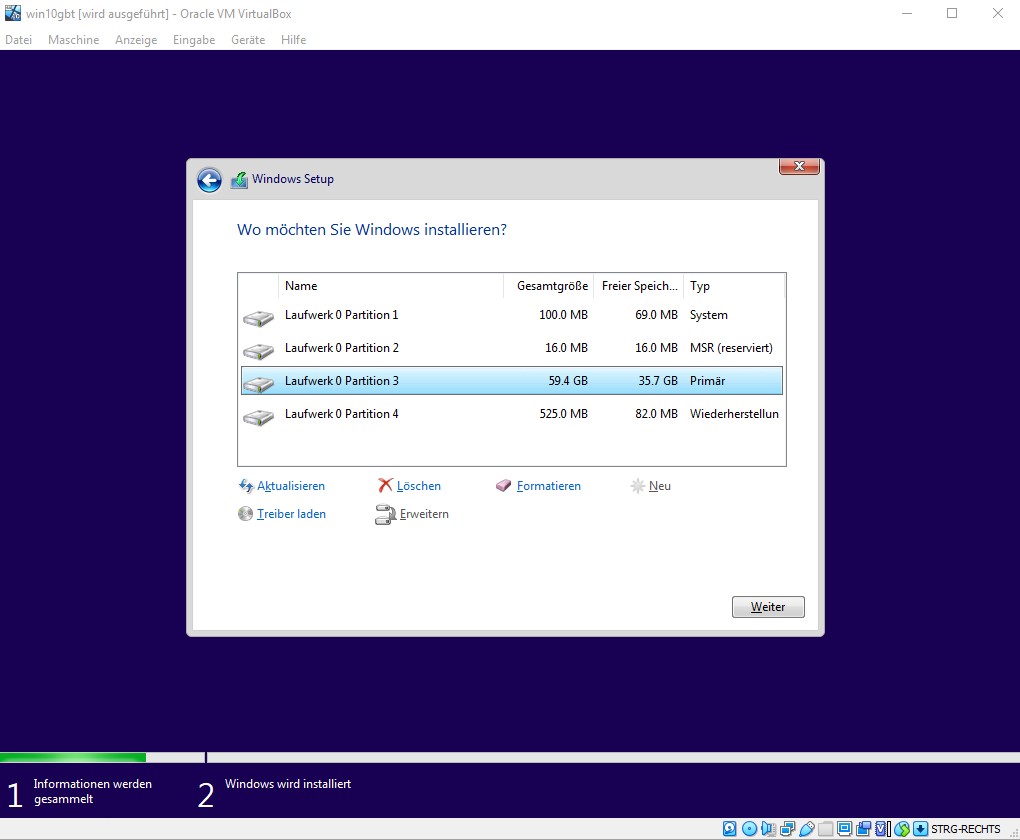This screenshot has width=1020, height=840.
Task: Click the Treiber laden link
Action: pyautogui.click(x=291, y=514)
